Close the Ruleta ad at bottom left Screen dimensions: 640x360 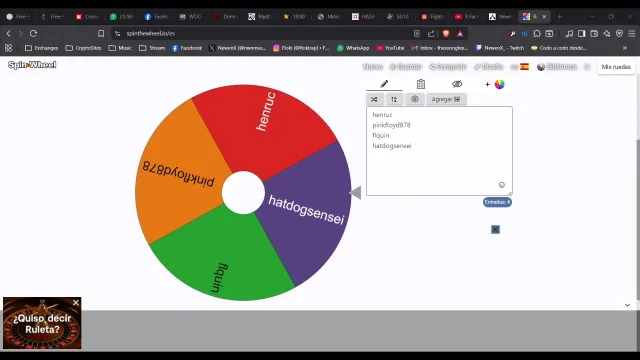click(76, 302)
